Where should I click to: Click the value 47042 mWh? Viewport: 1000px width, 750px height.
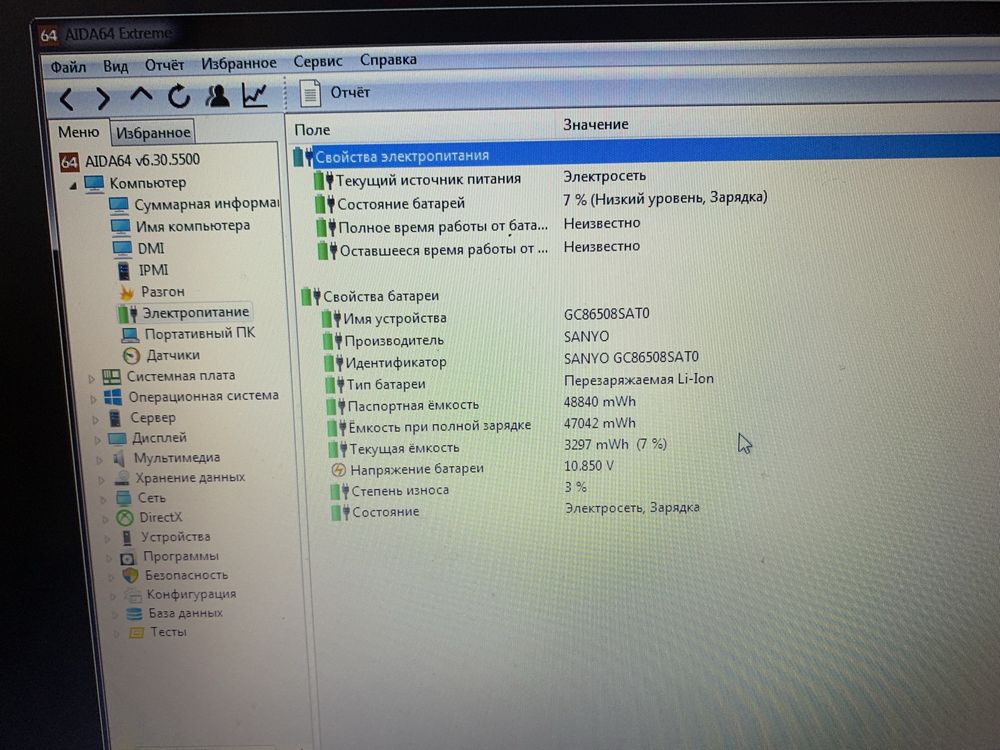click(x=599, y=423)
